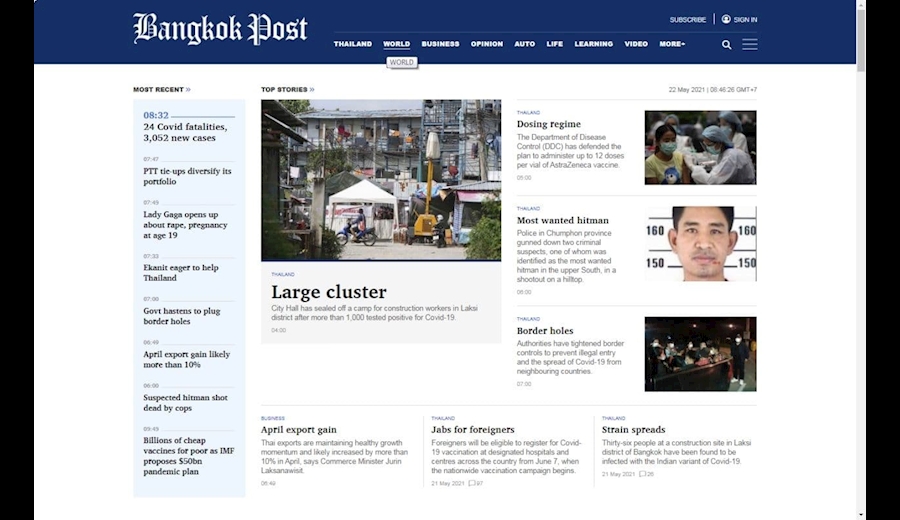Select the Business navigation tab
900x520 pixels.
[440, 44]
